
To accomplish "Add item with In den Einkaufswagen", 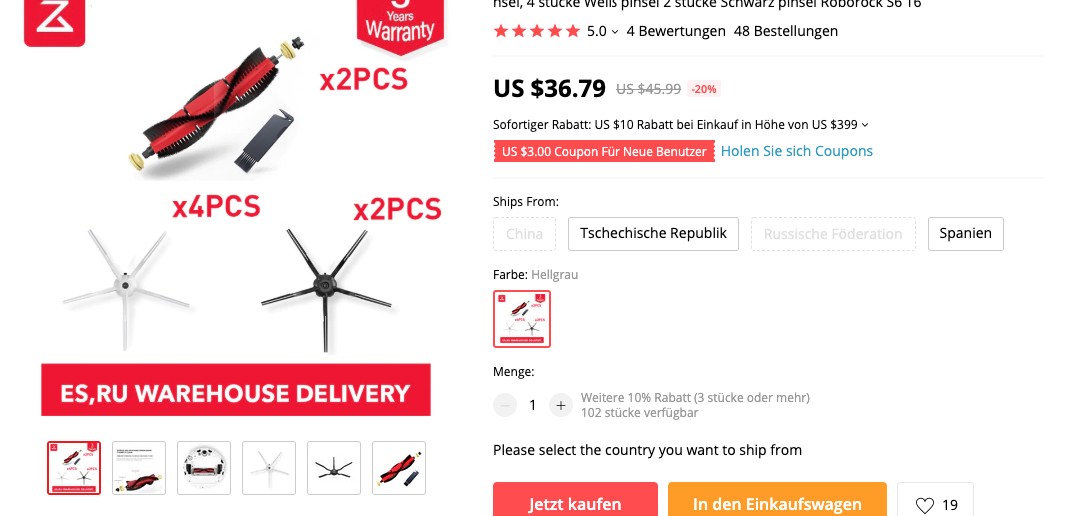I will coord(777,503).
